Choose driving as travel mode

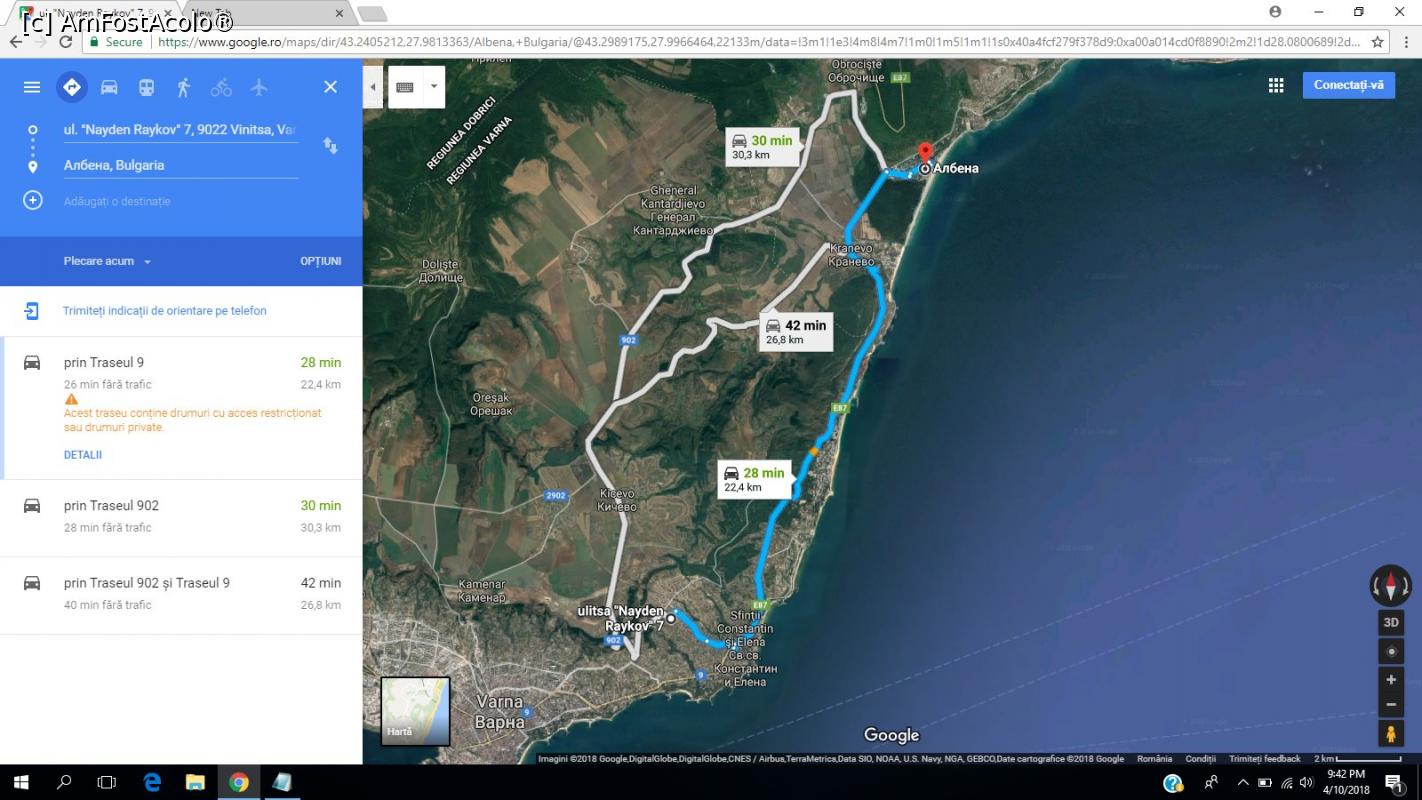pyautogui.click(x=109, y=87)
